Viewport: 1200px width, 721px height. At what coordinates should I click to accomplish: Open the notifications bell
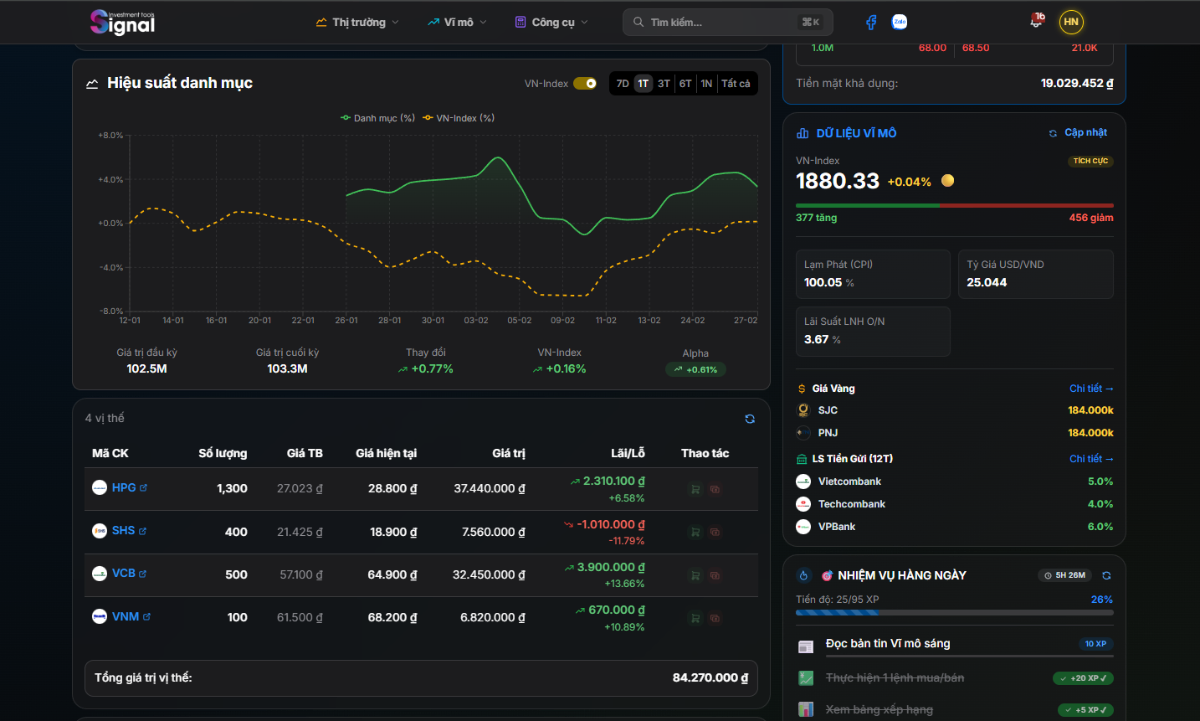coord(1036,21)
